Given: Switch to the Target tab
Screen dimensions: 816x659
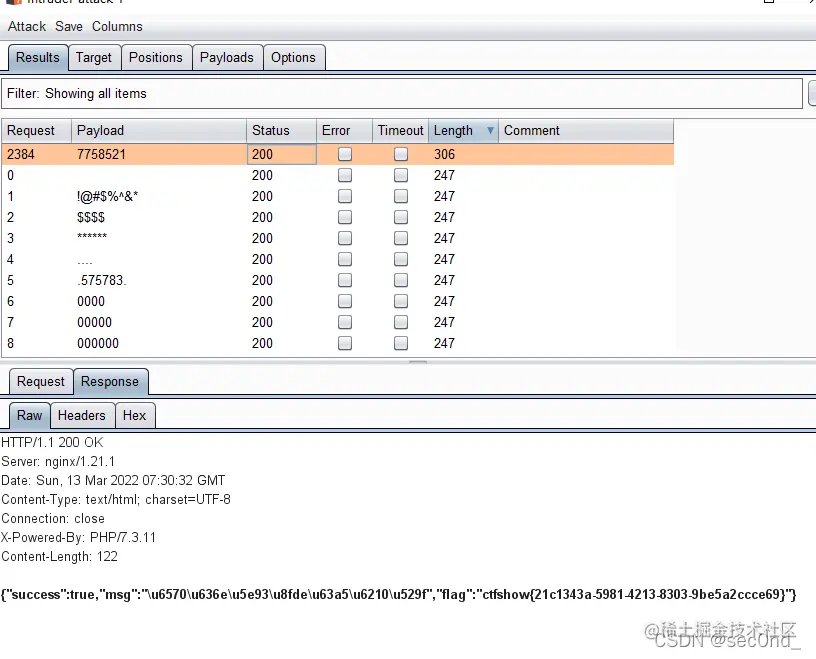Looking at the screenshot, I should click(94, 57).
